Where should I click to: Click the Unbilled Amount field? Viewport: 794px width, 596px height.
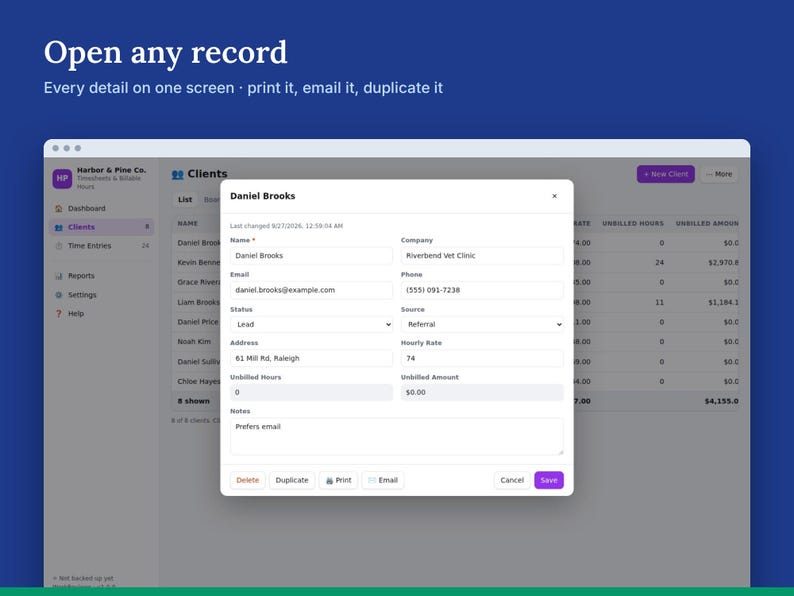tap(482, 392)
